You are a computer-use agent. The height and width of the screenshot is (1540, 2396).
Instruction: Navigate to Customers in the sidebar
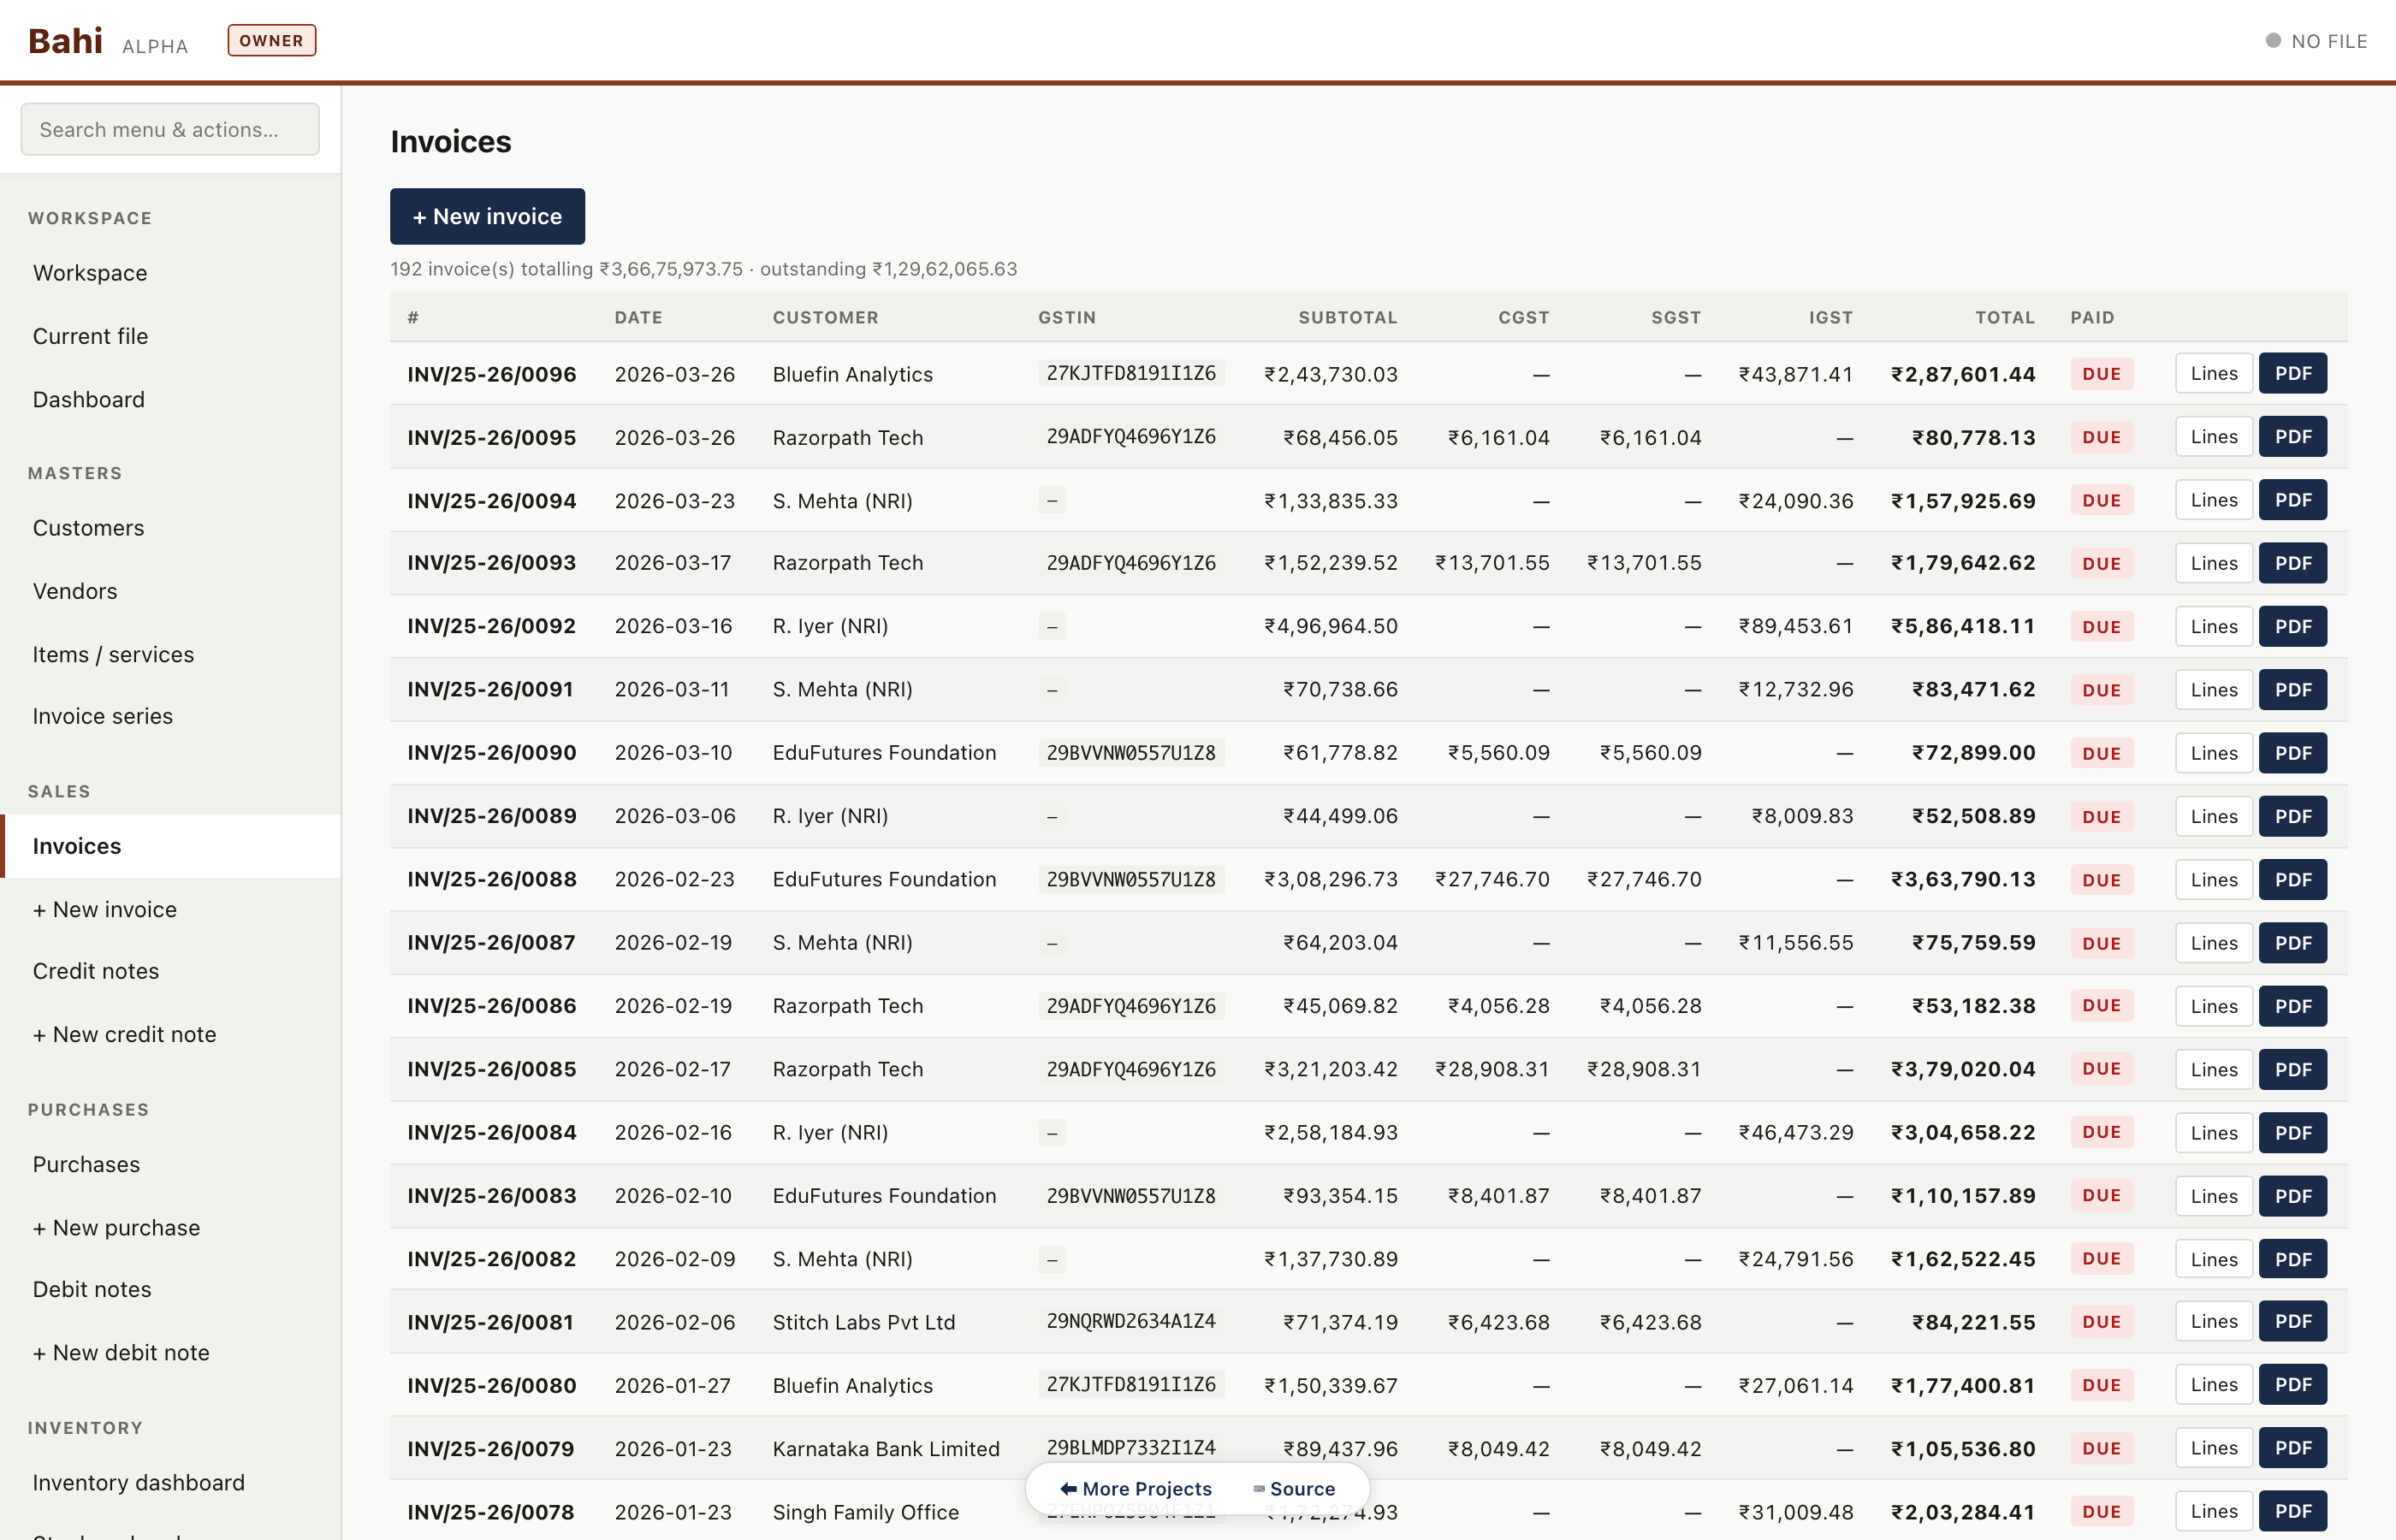[x=88, y=527]
